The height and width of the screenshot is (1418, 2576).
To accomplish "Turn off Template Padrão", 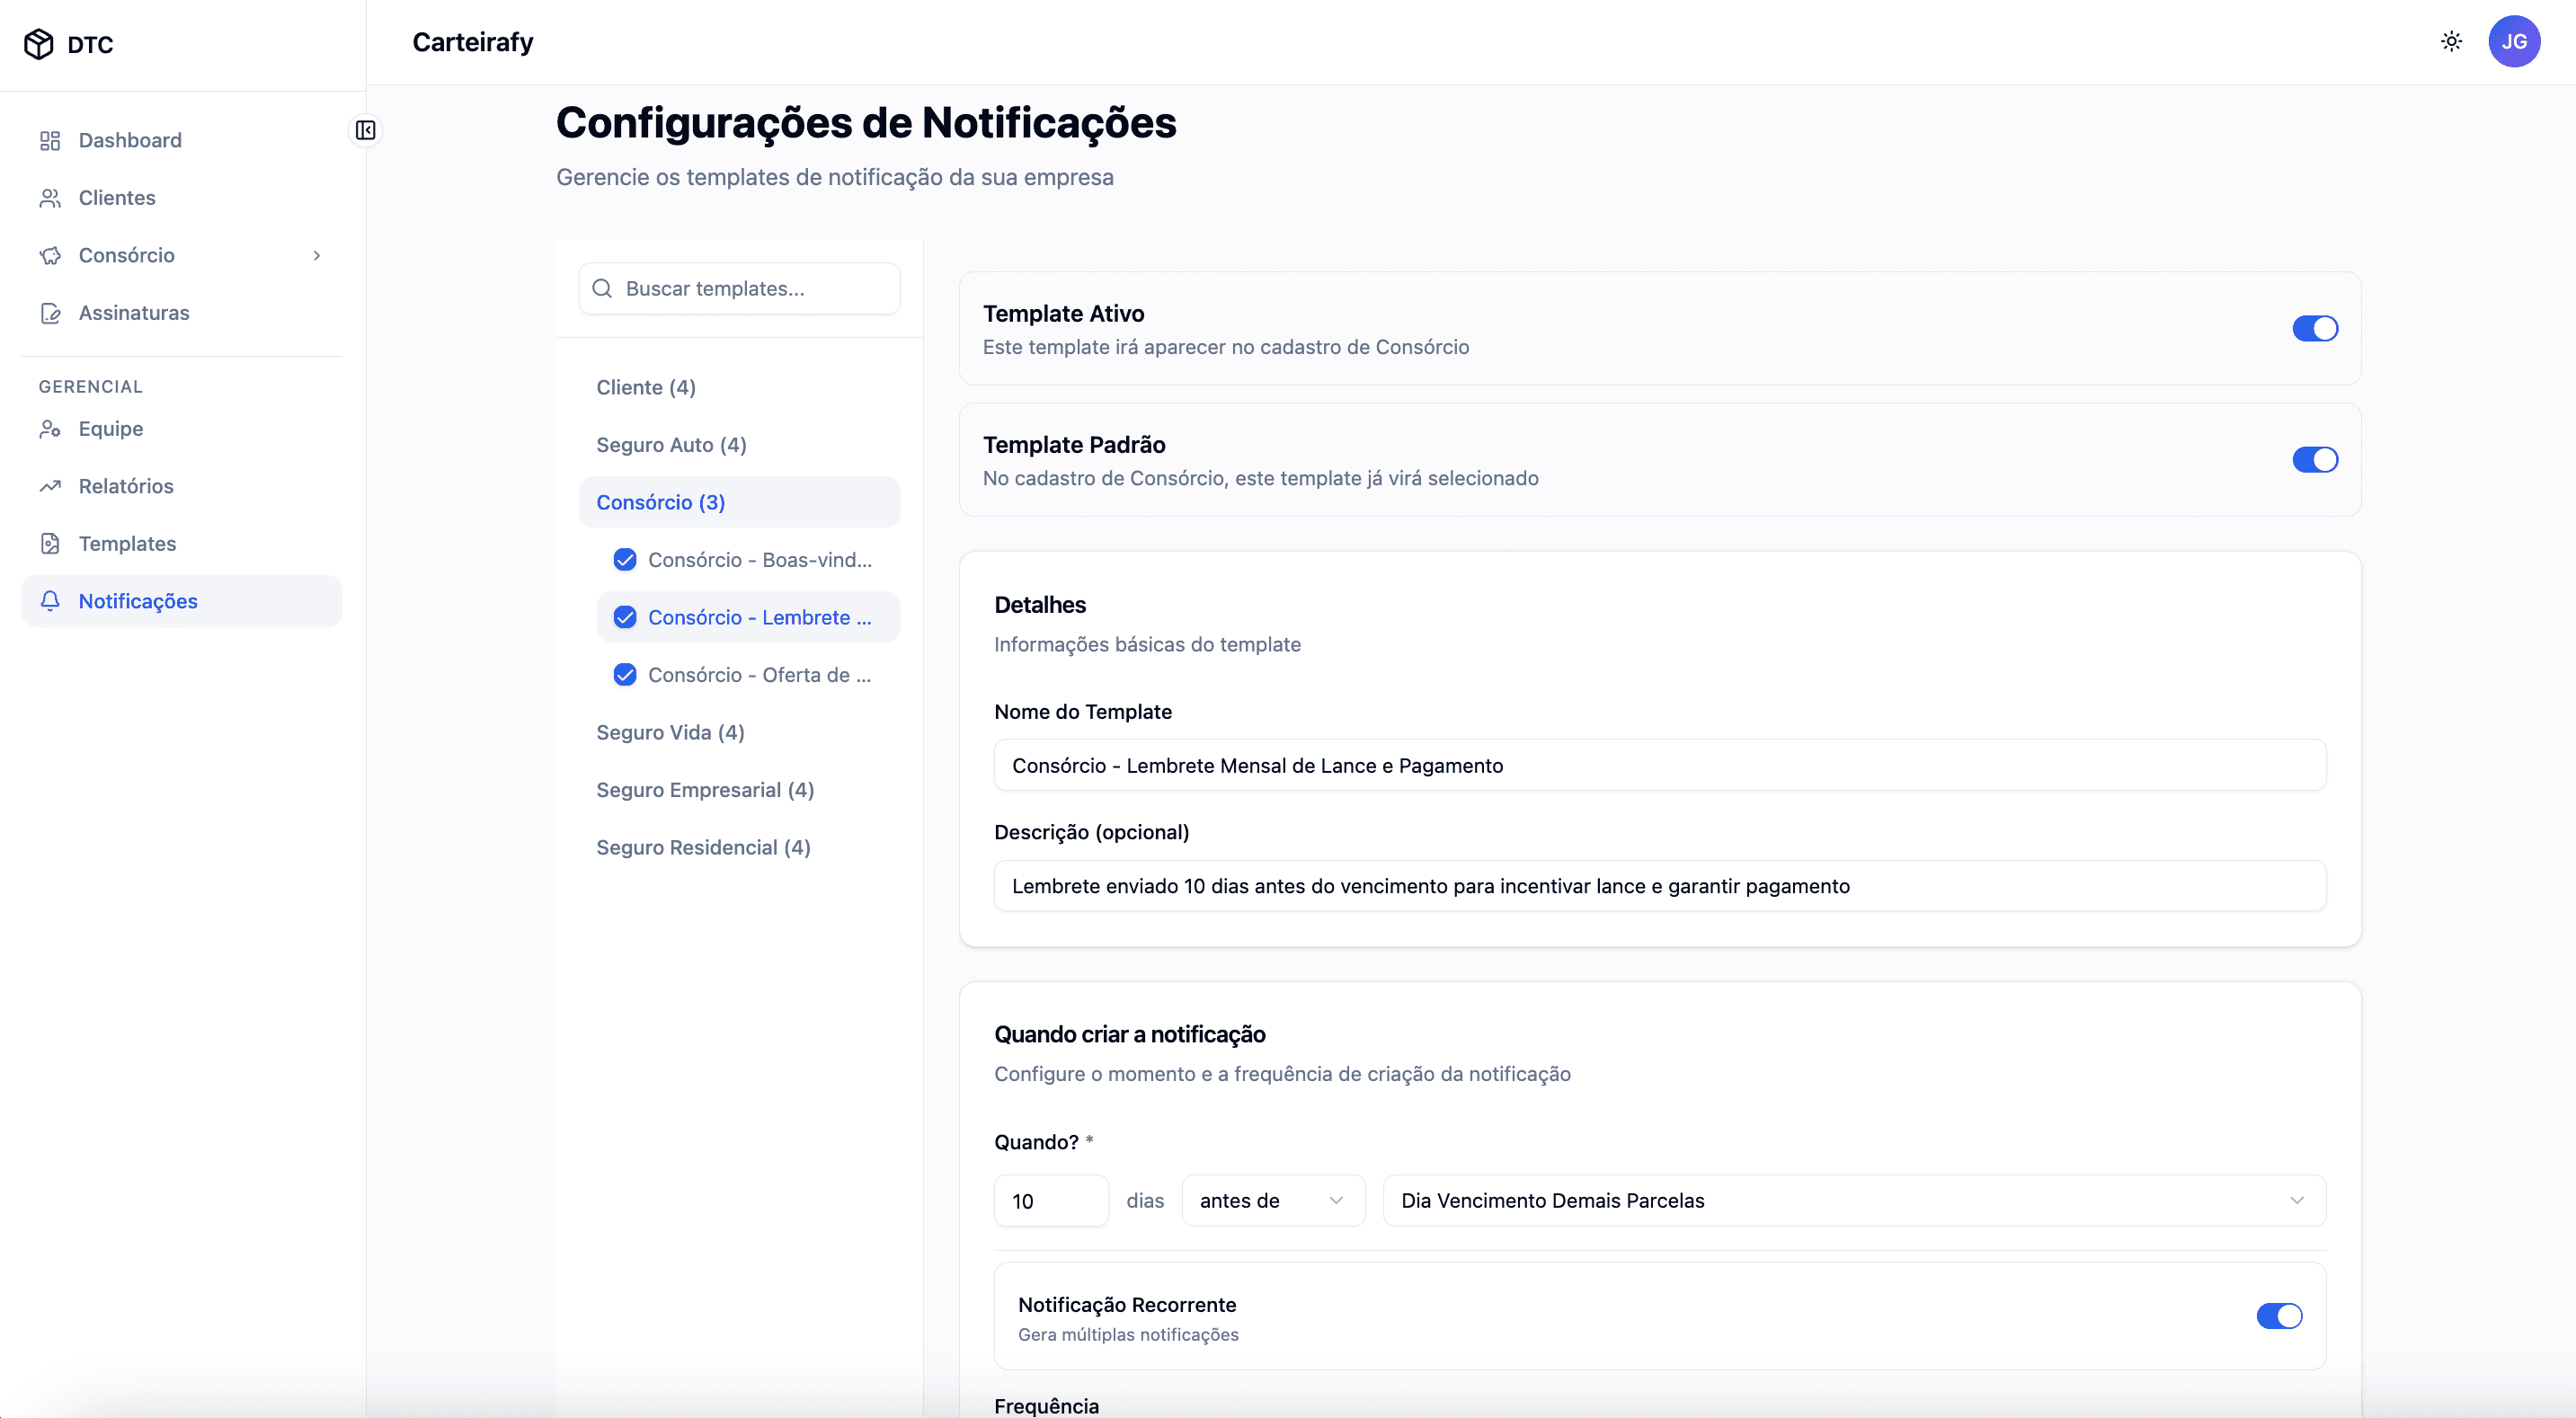I will coord(2315,460).
